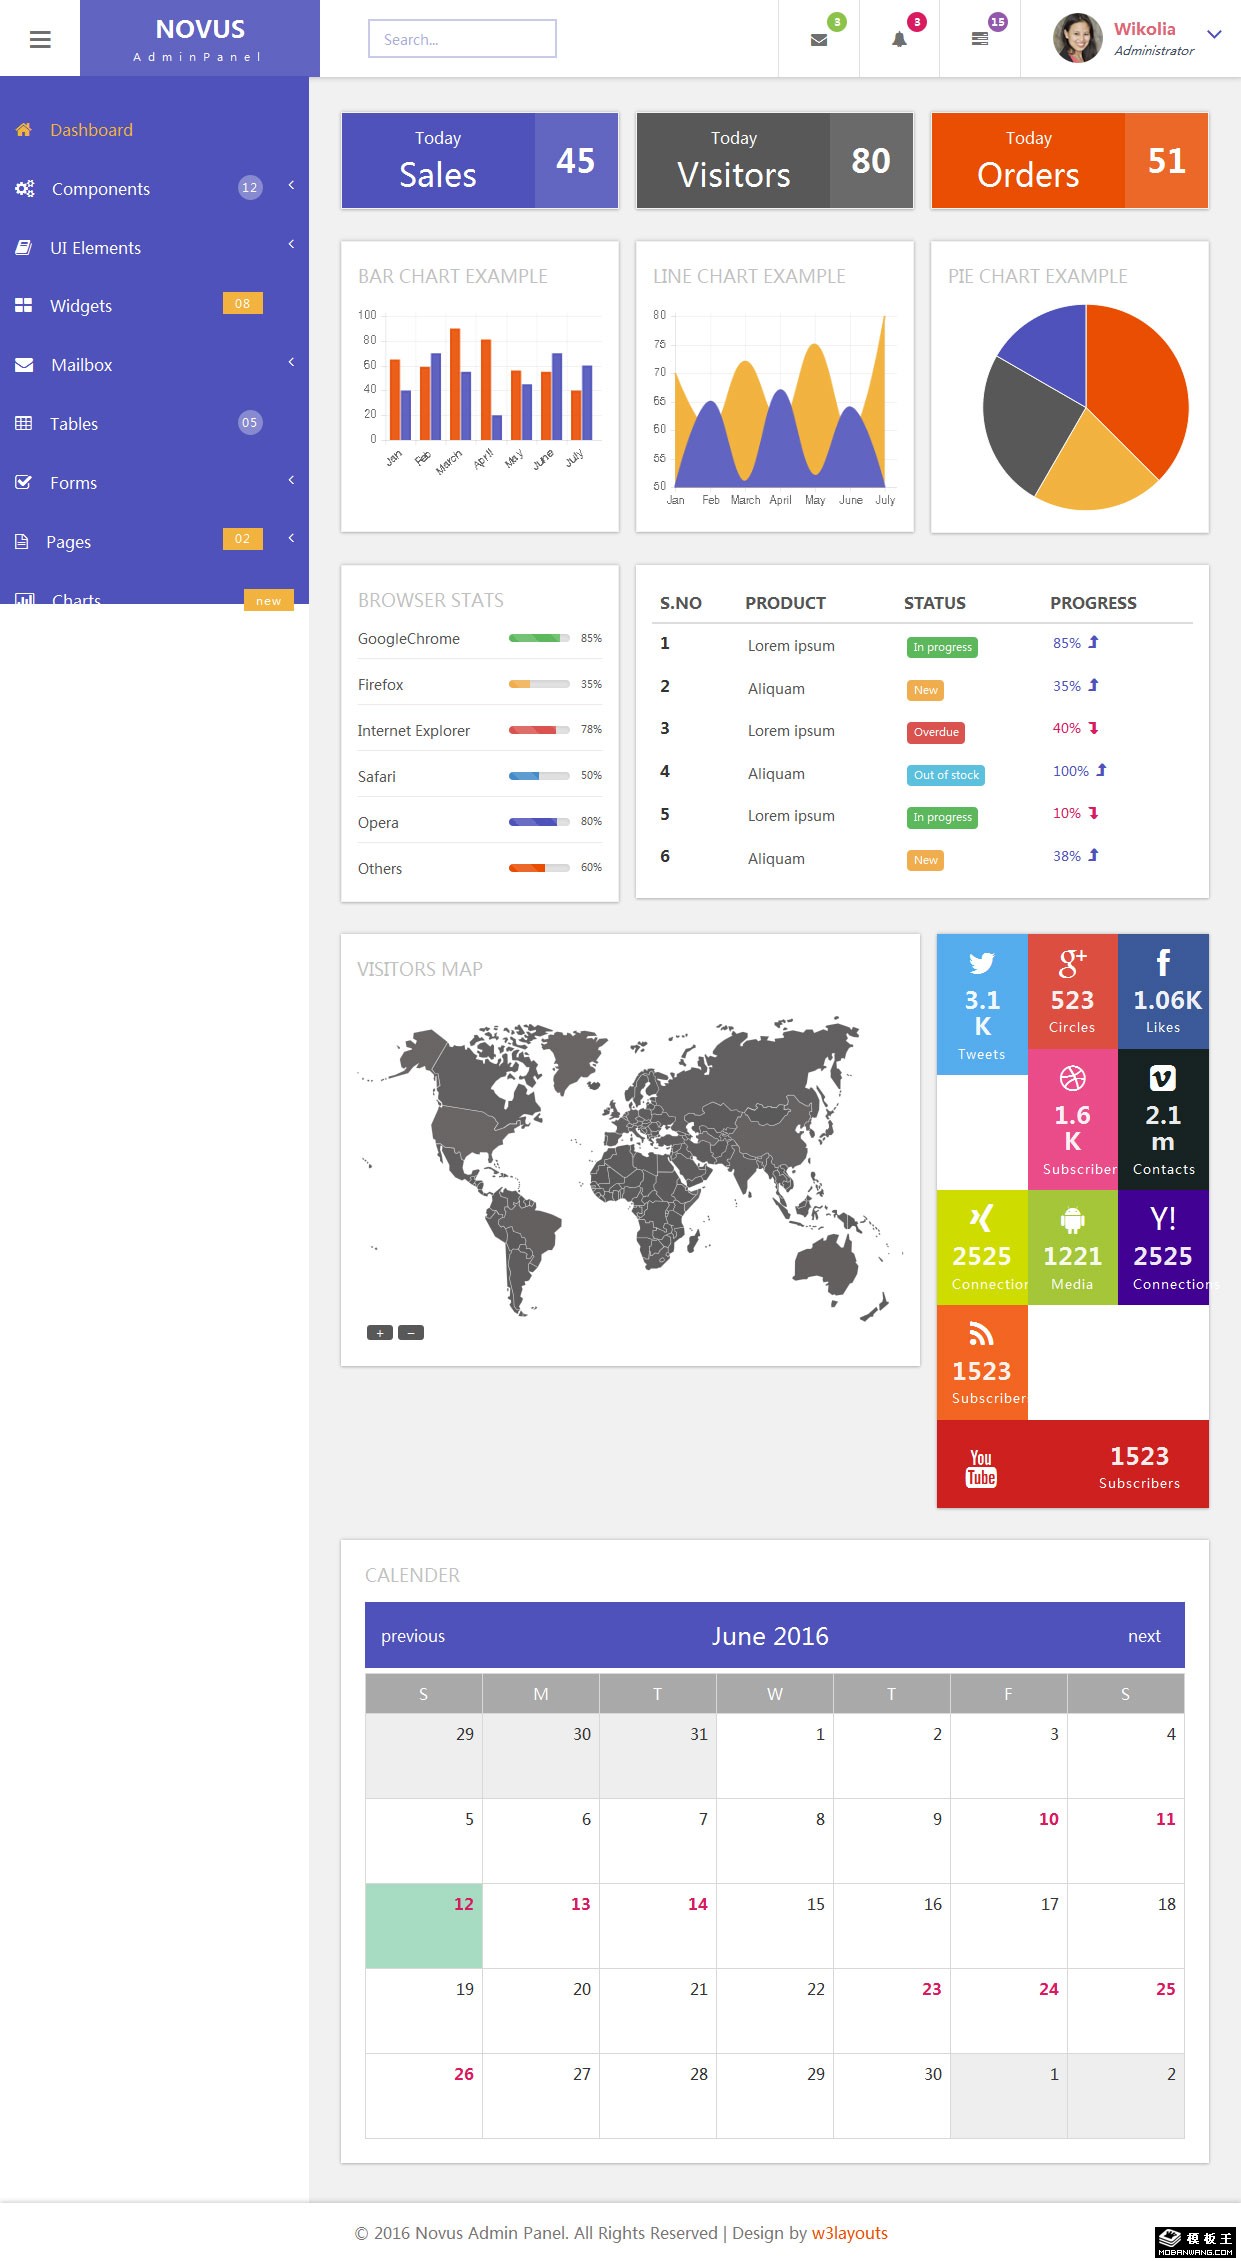
Task: Expand the Components sidebar menu
Action: [100, 189]
